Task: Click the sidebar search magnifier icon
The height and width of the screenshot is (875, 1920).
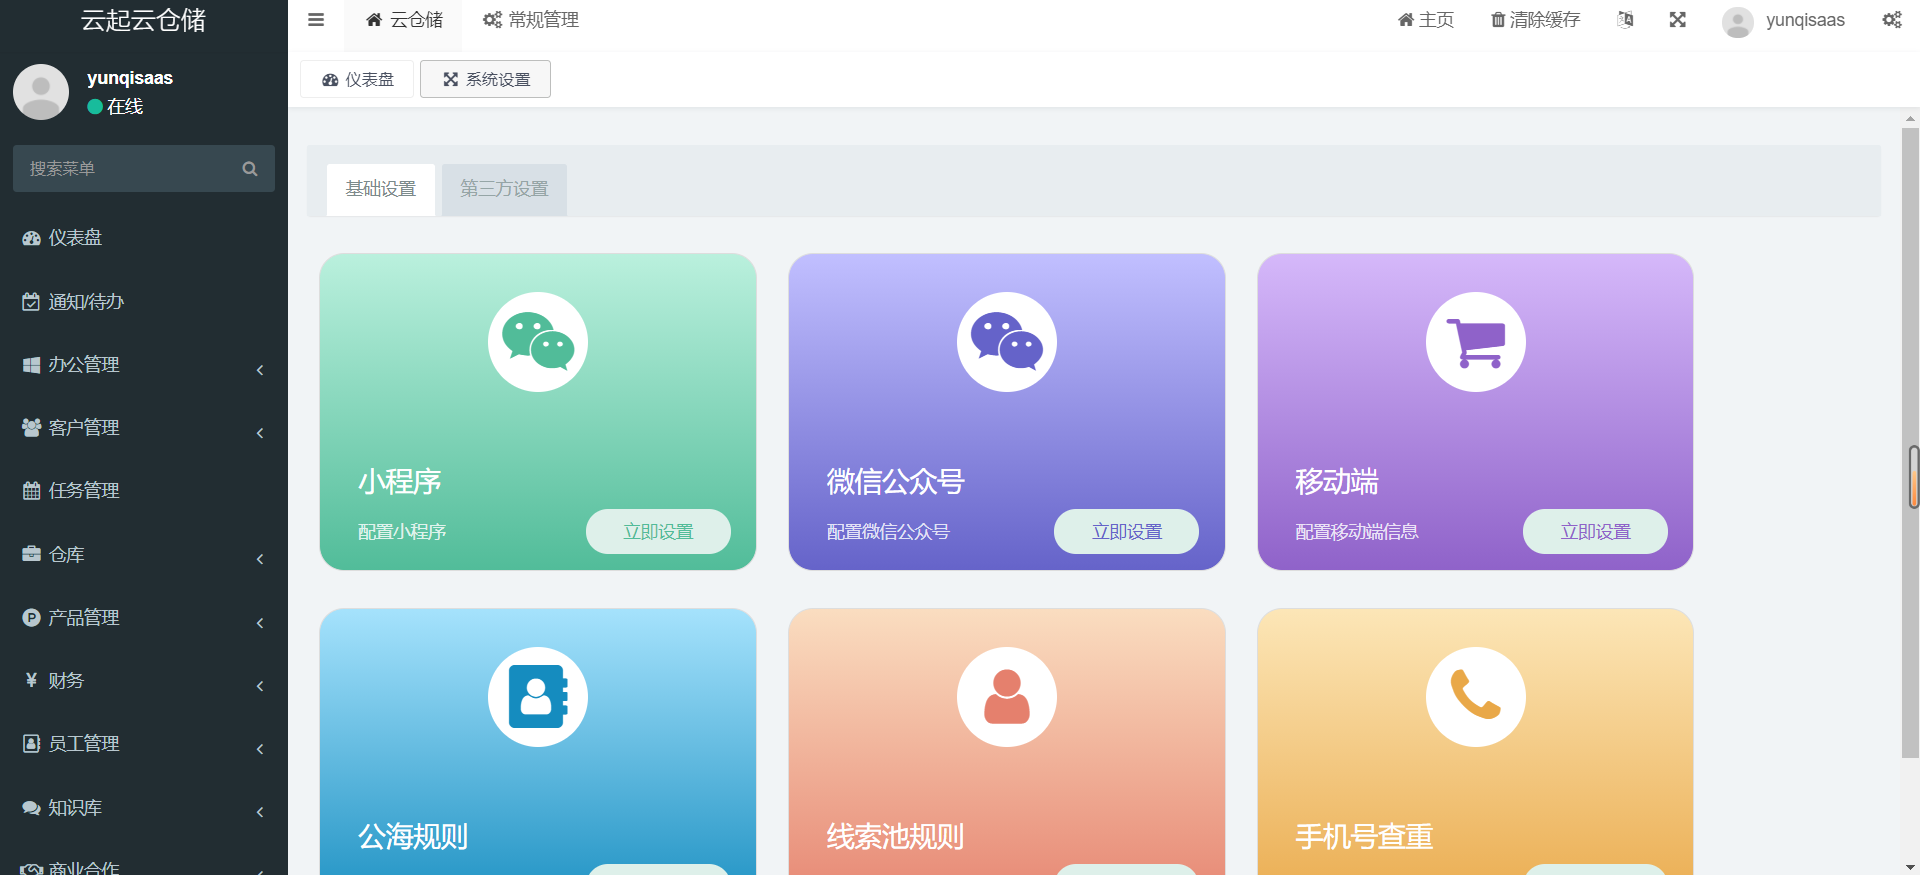Action: pyautogui.click(x=250, y=169)
